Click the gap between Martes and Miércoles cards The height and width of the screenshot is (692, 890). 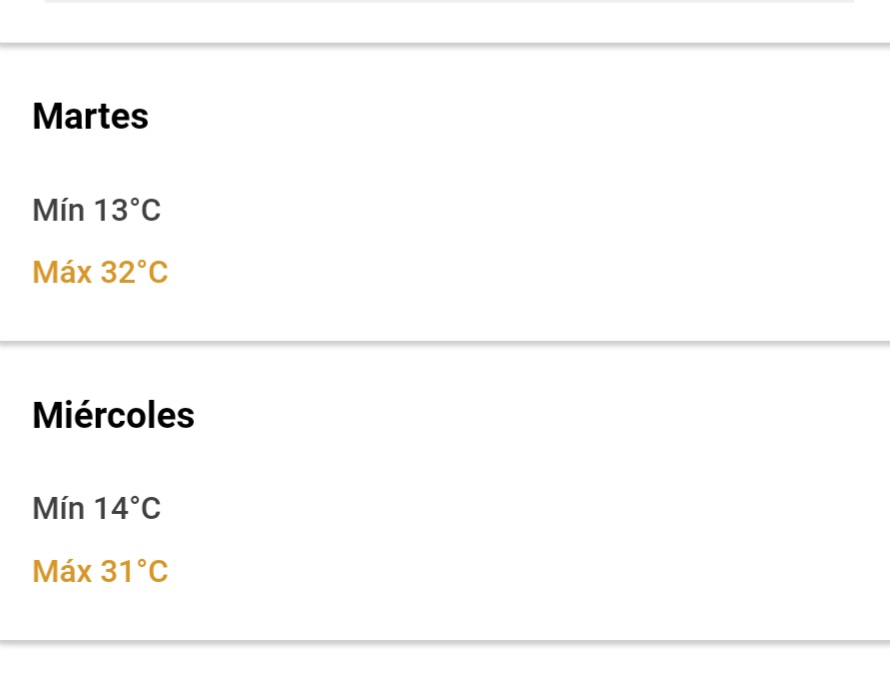445,343
